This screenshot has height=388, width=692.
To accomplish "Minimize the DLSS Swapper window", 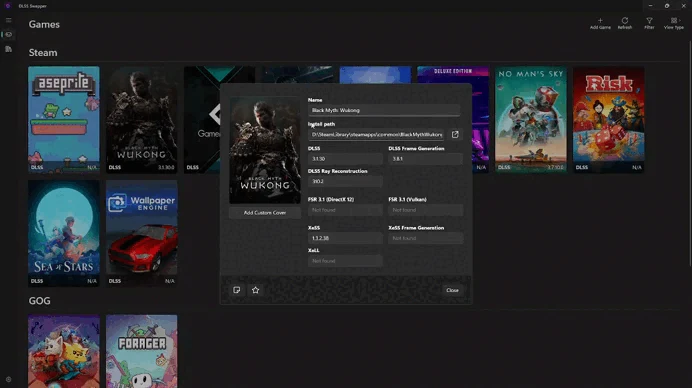I will tap(651, 6).
